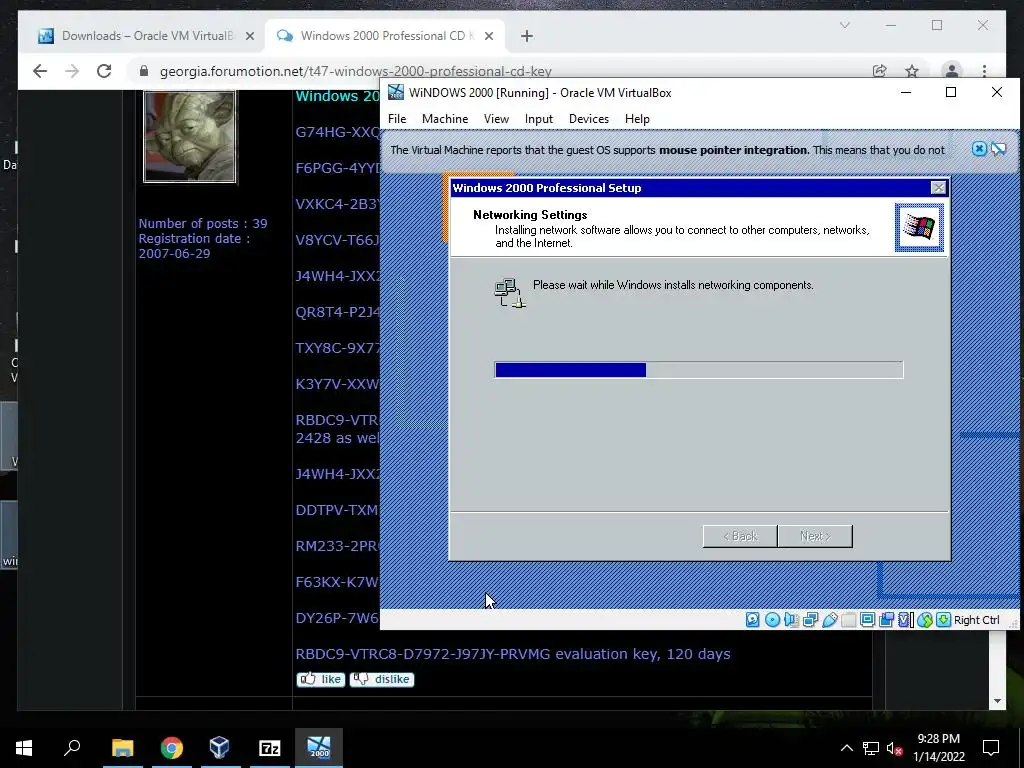Click the Windows logo icon in setup dialog
The width and height of the screenshot is (1024, 768).
click(x=919, y=227)
